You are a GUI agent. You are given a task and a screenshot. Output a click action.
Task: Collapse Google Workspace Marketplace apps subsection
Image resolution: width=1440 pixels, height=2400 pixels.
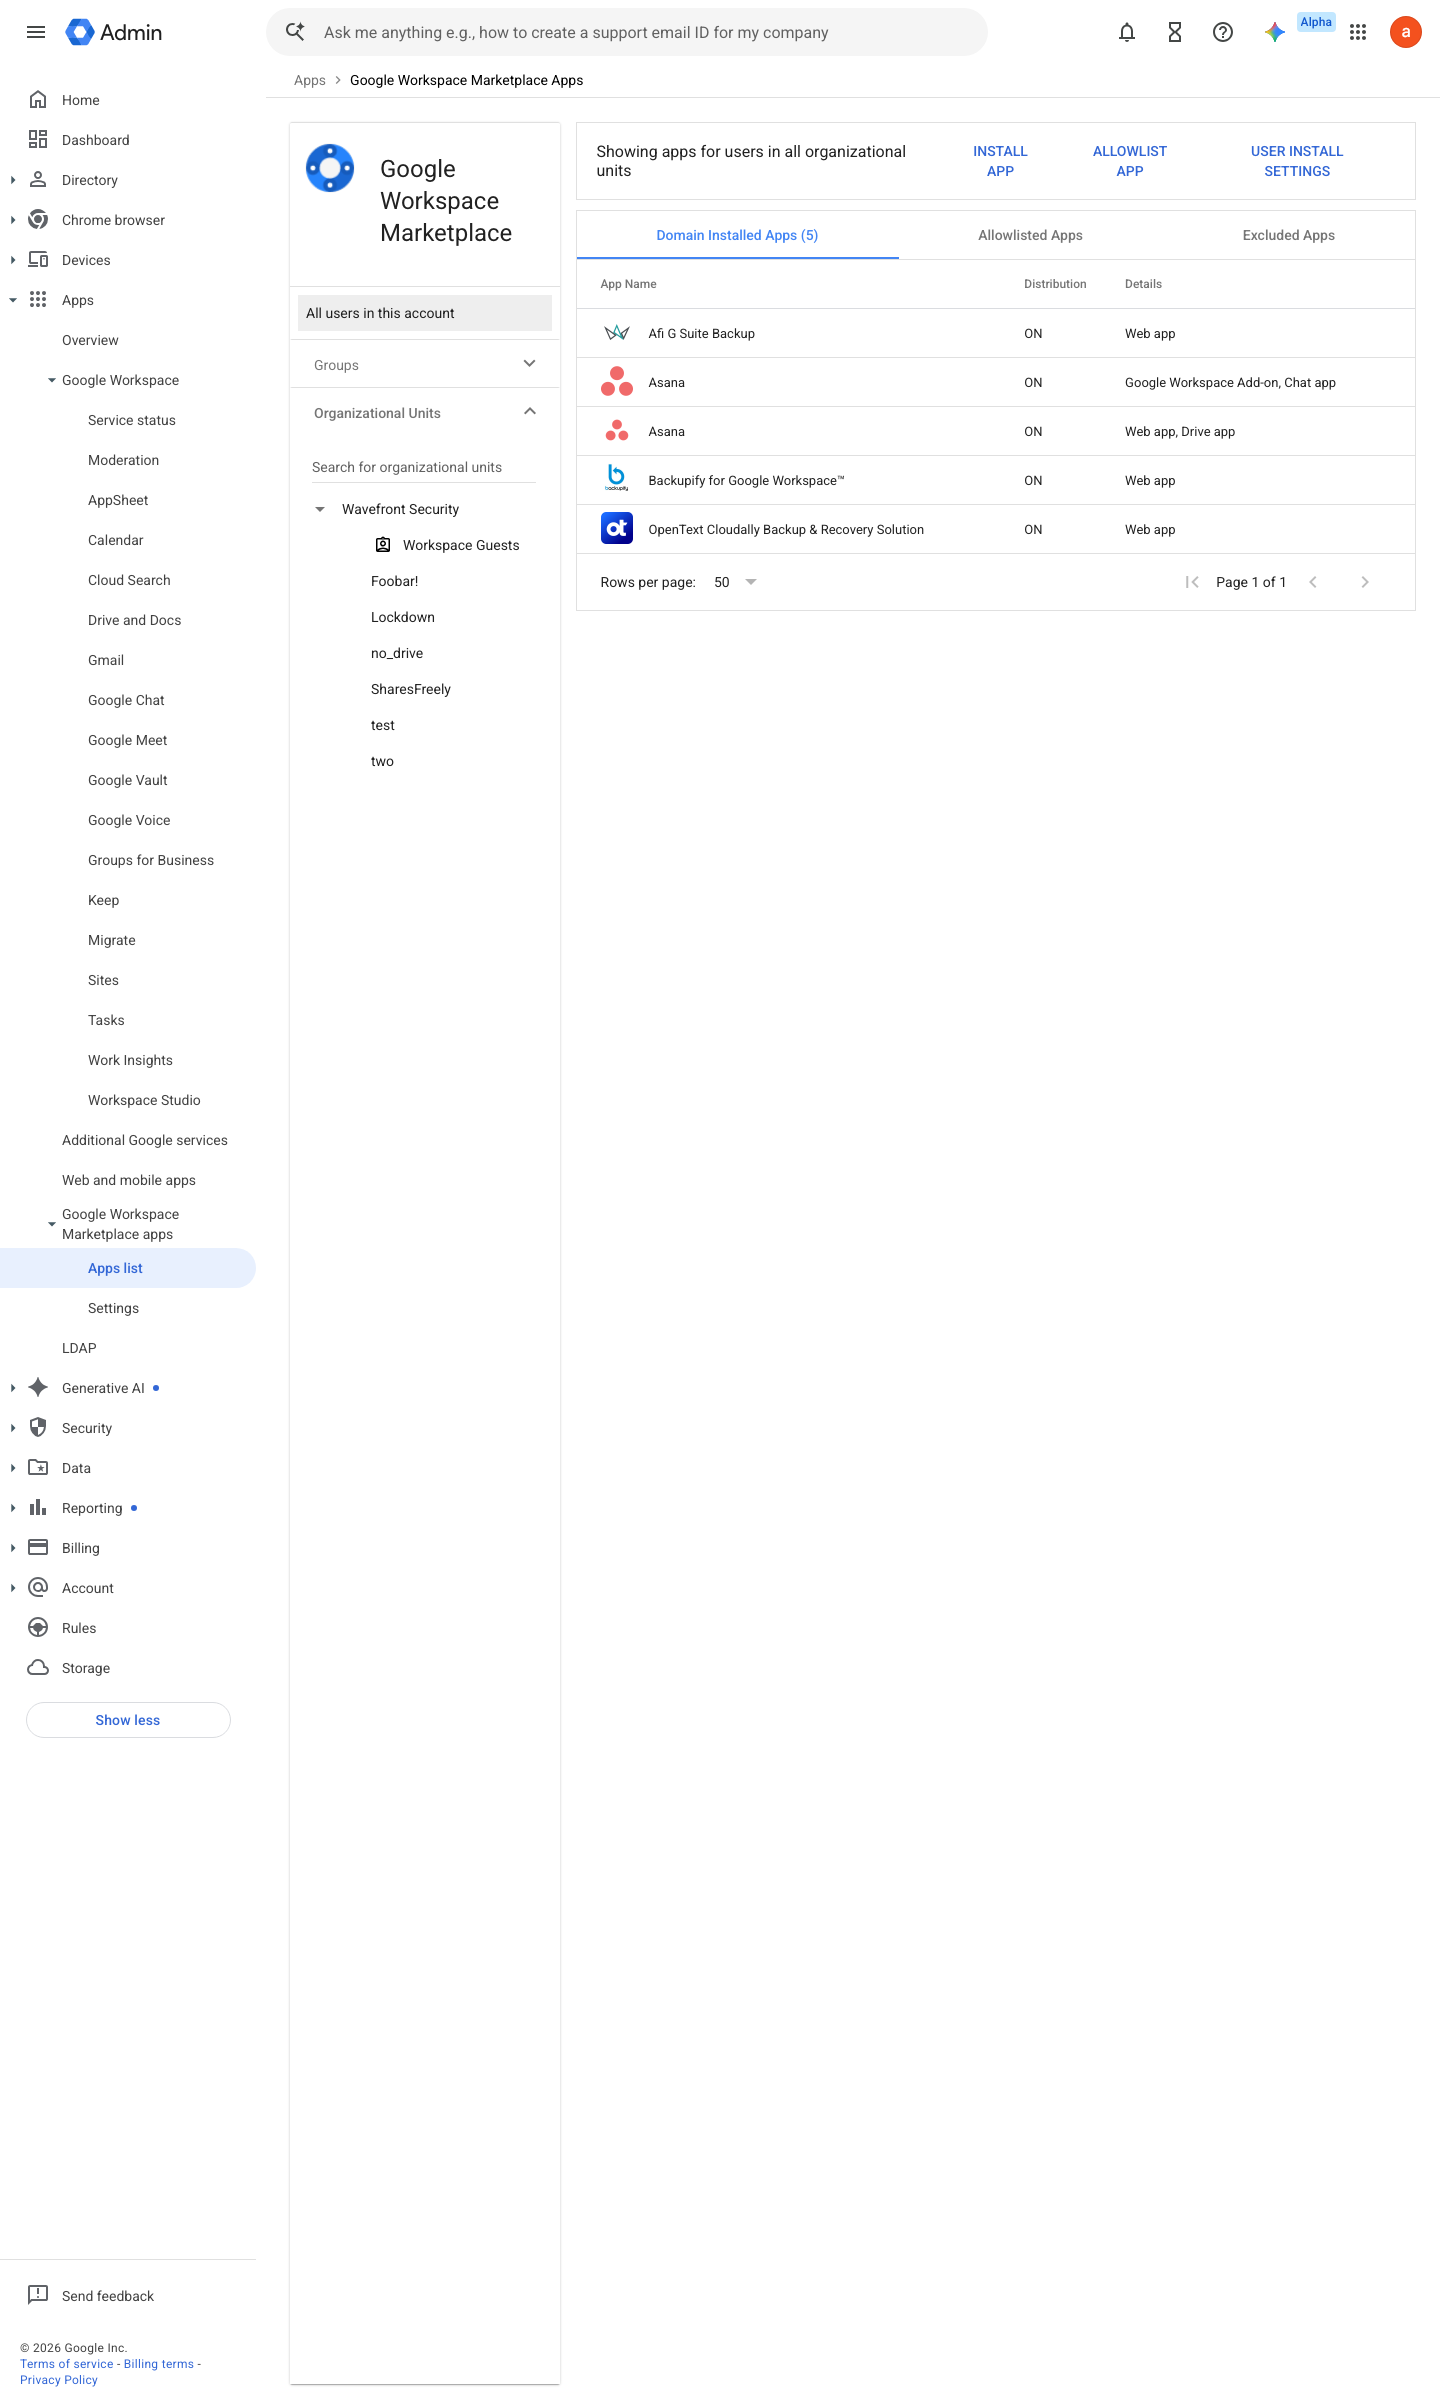click(52, 1224)
